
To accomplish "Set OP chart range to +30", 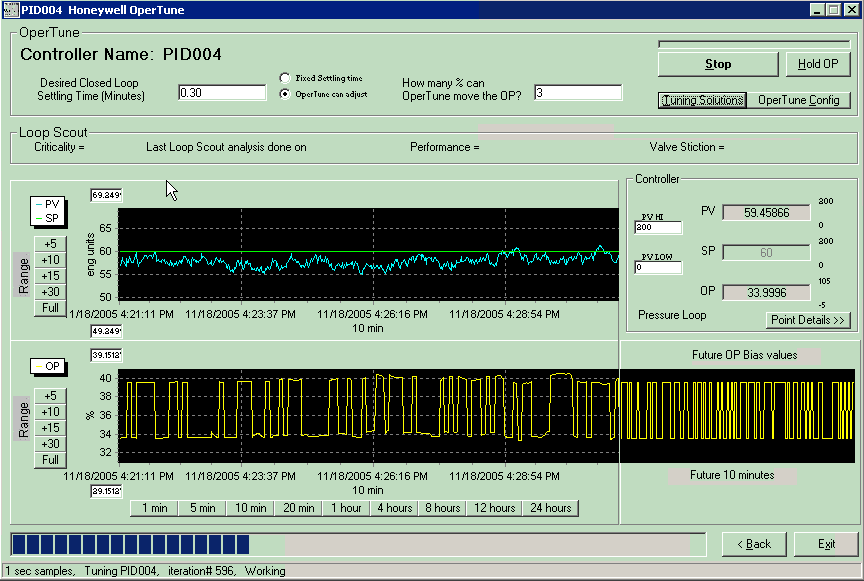I will pyautogui.click(x=50, y=444).
